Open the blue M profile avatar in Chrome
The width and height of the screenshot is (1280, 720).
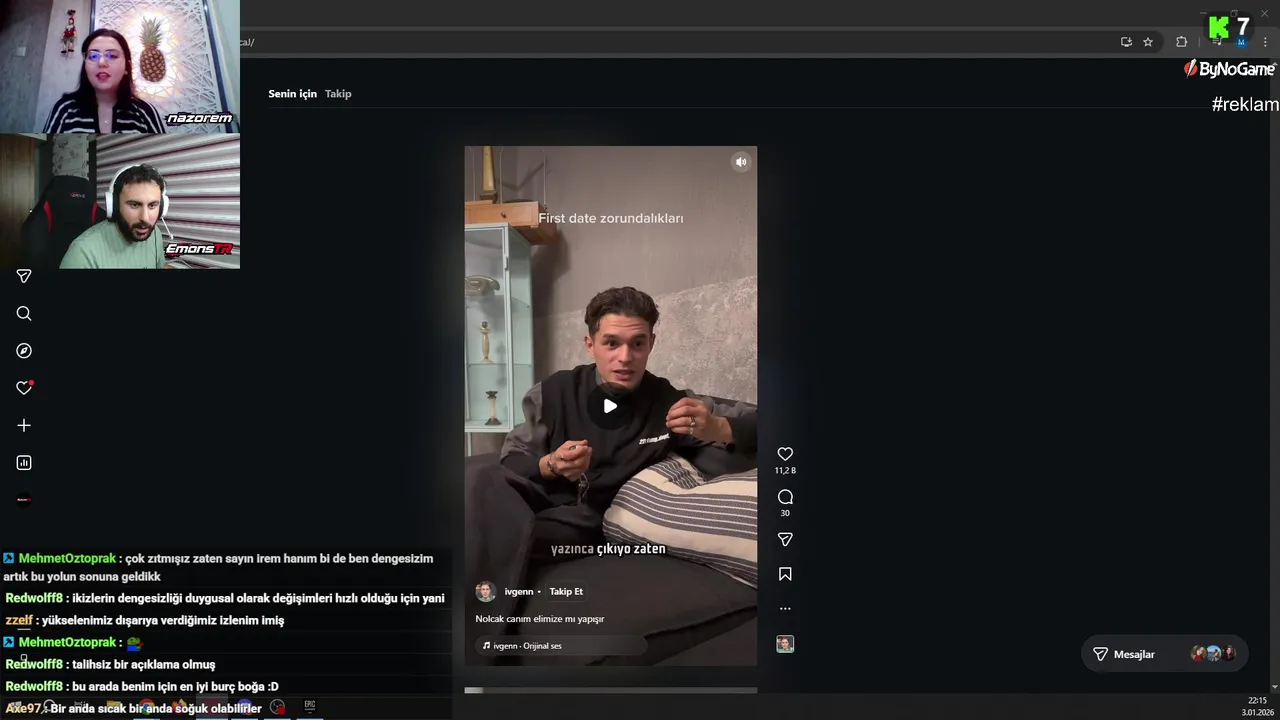(1241, 43)
